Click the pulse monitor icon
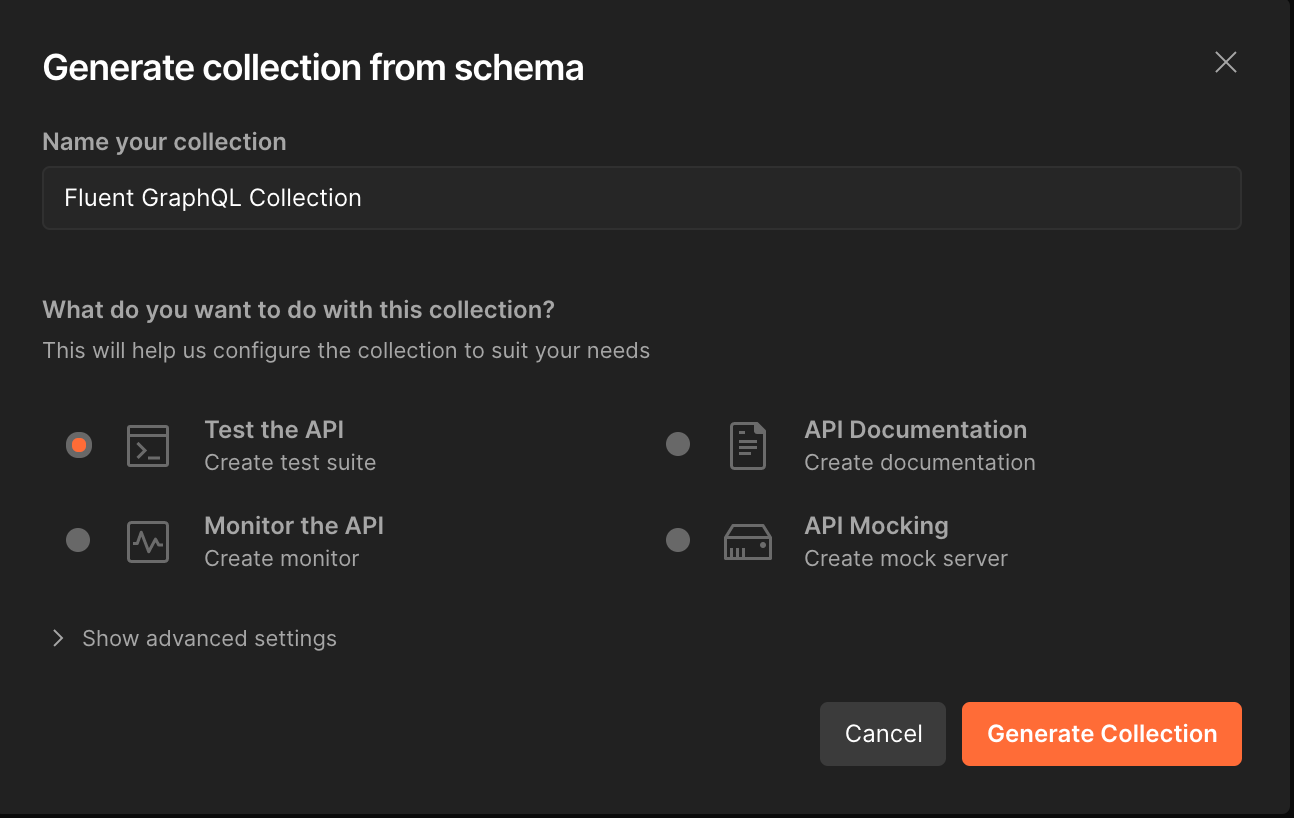This screenshot has width=1294, height=818. pos(148,542)
